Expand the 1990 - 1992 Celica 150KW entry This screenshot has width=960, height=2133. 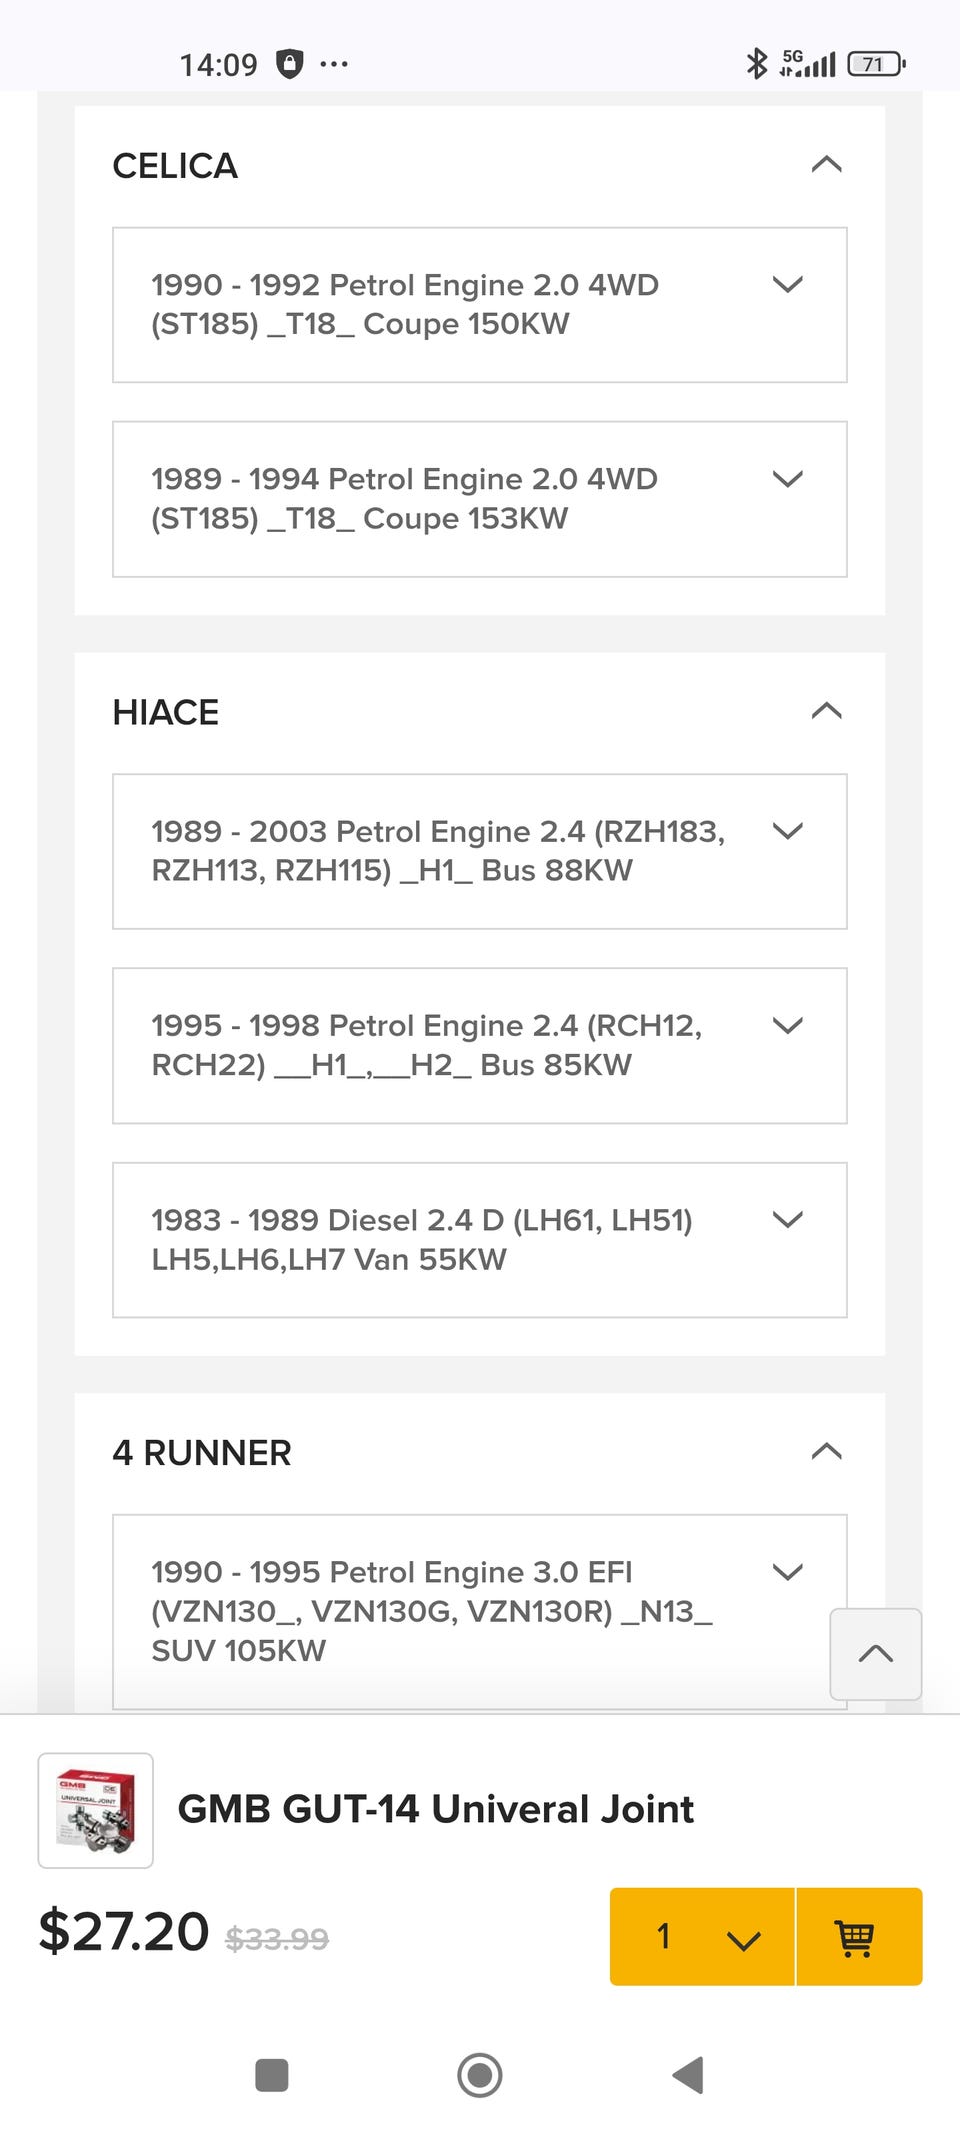coord(788,285)
